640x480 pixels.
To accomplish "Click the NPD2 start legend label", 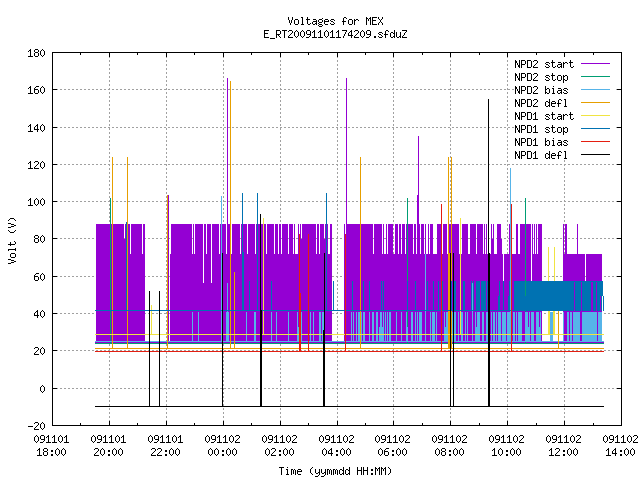I will click(x=544, y=64).
